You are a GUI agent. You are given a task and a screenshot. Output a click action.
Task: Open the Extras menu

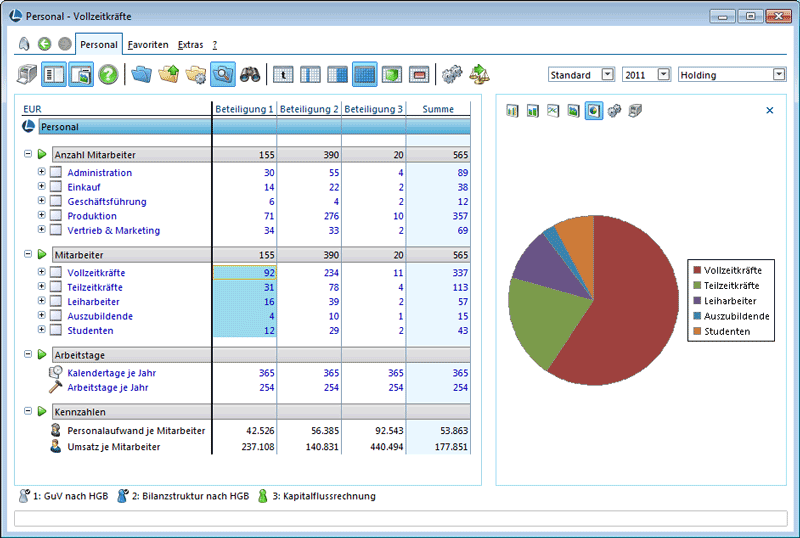click(x=190, y=45)
